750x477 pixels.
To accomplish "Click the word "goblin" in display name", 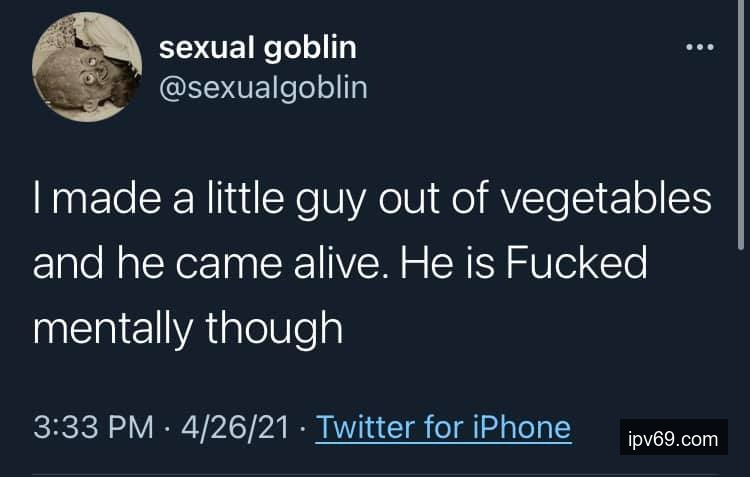I will pos(311,47).
